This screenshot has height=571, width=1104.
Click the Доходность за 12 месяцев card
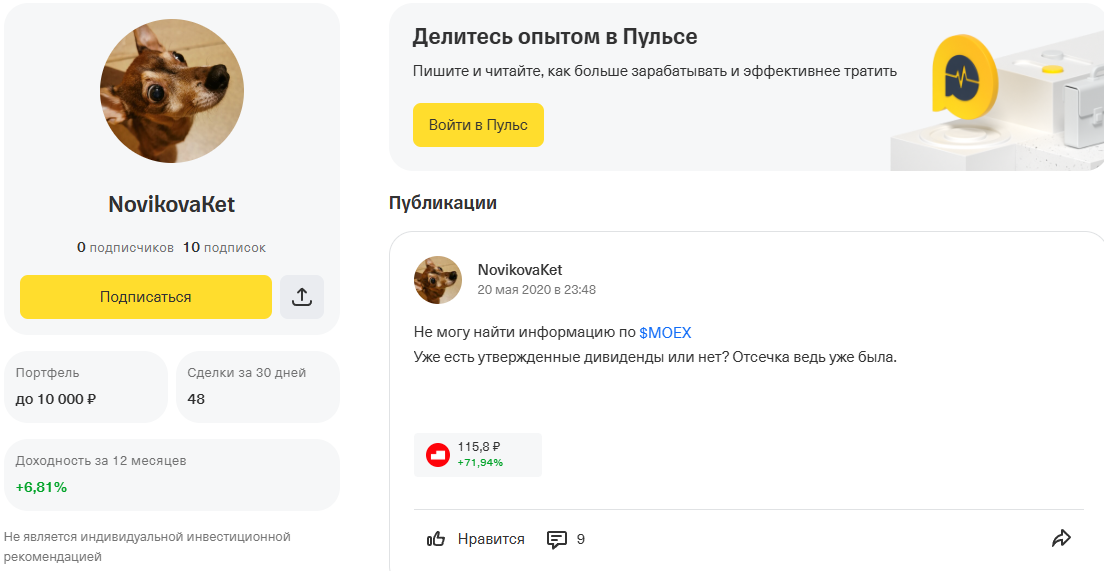(172, 474)
